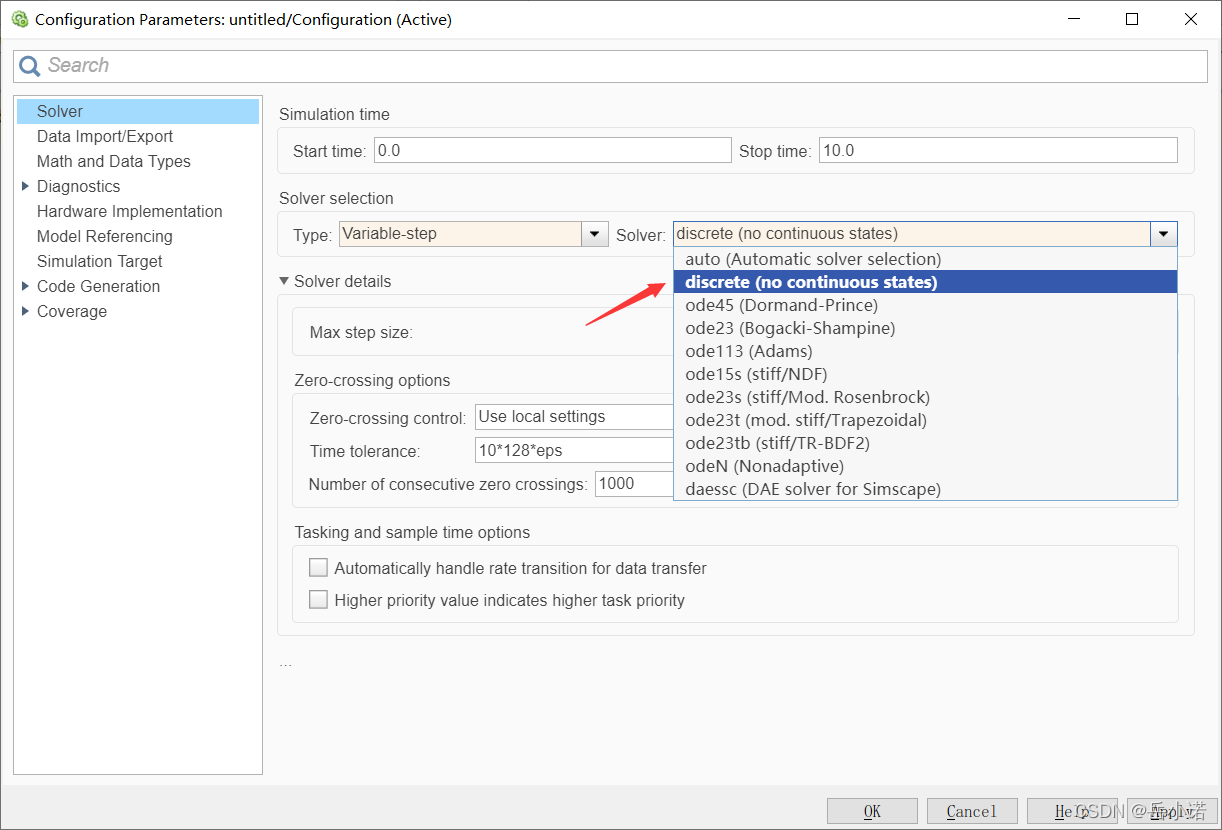Choose auto (Automatic solver selection)
This screenshot has width=1222, height=830.
[925, 259]
